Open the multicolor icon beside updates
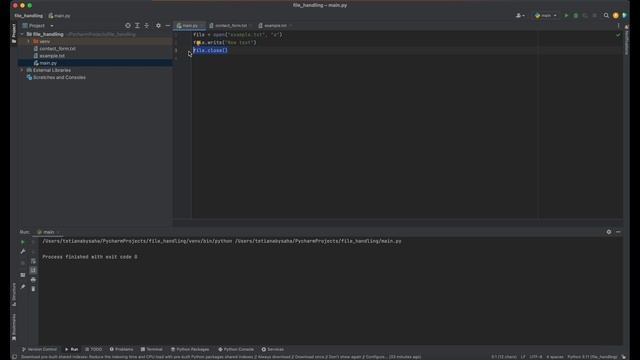 click(x=624, y=16)
